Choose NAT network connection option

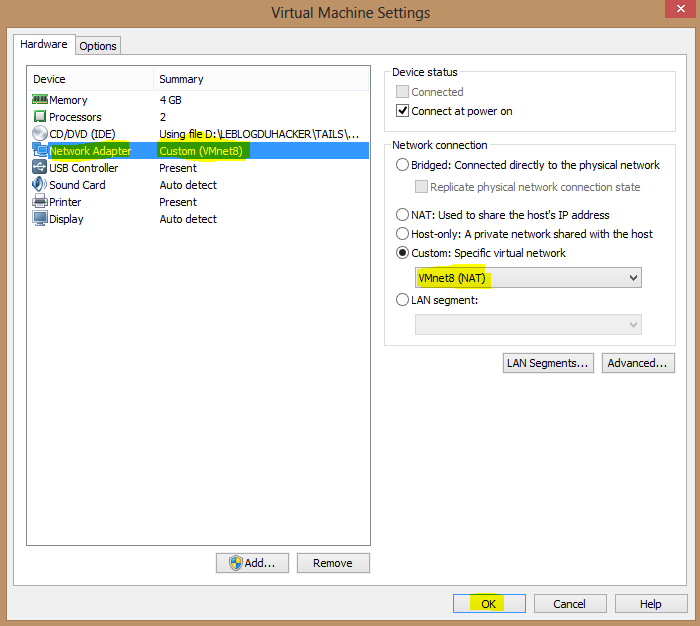(x=402, y=215)
